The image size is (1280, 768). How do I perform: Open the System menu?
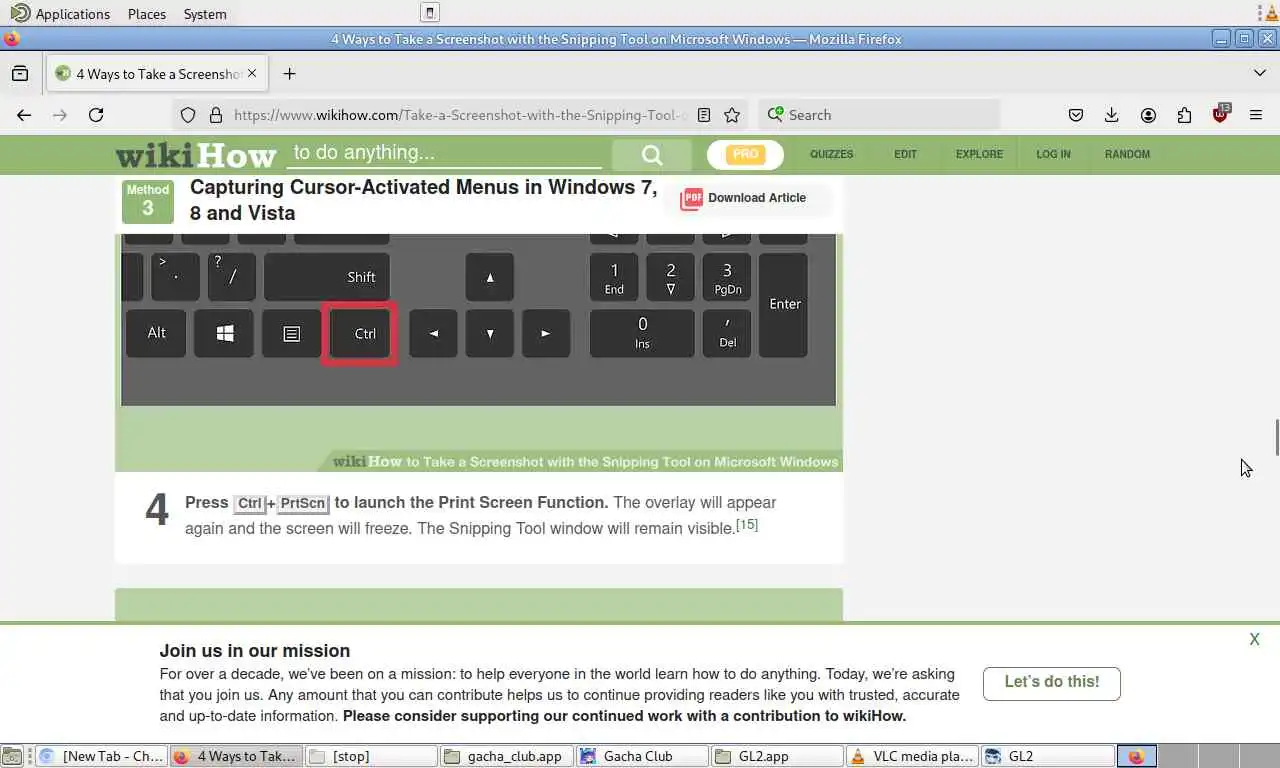click(205, 14)
